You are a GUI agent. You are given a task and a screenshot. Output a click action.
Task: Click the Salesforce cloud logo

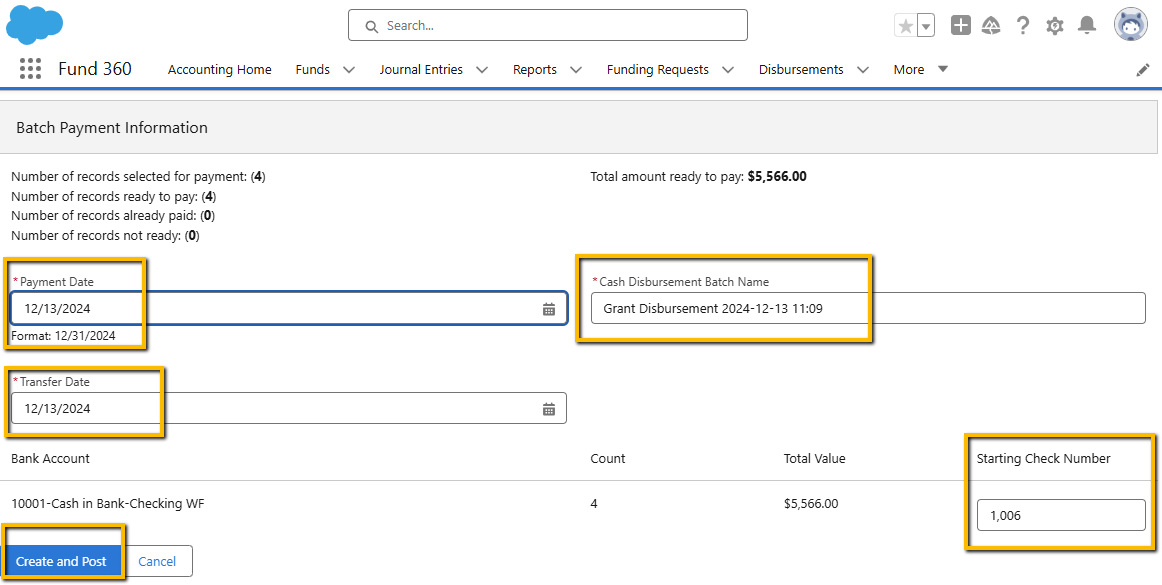point(34,24)
